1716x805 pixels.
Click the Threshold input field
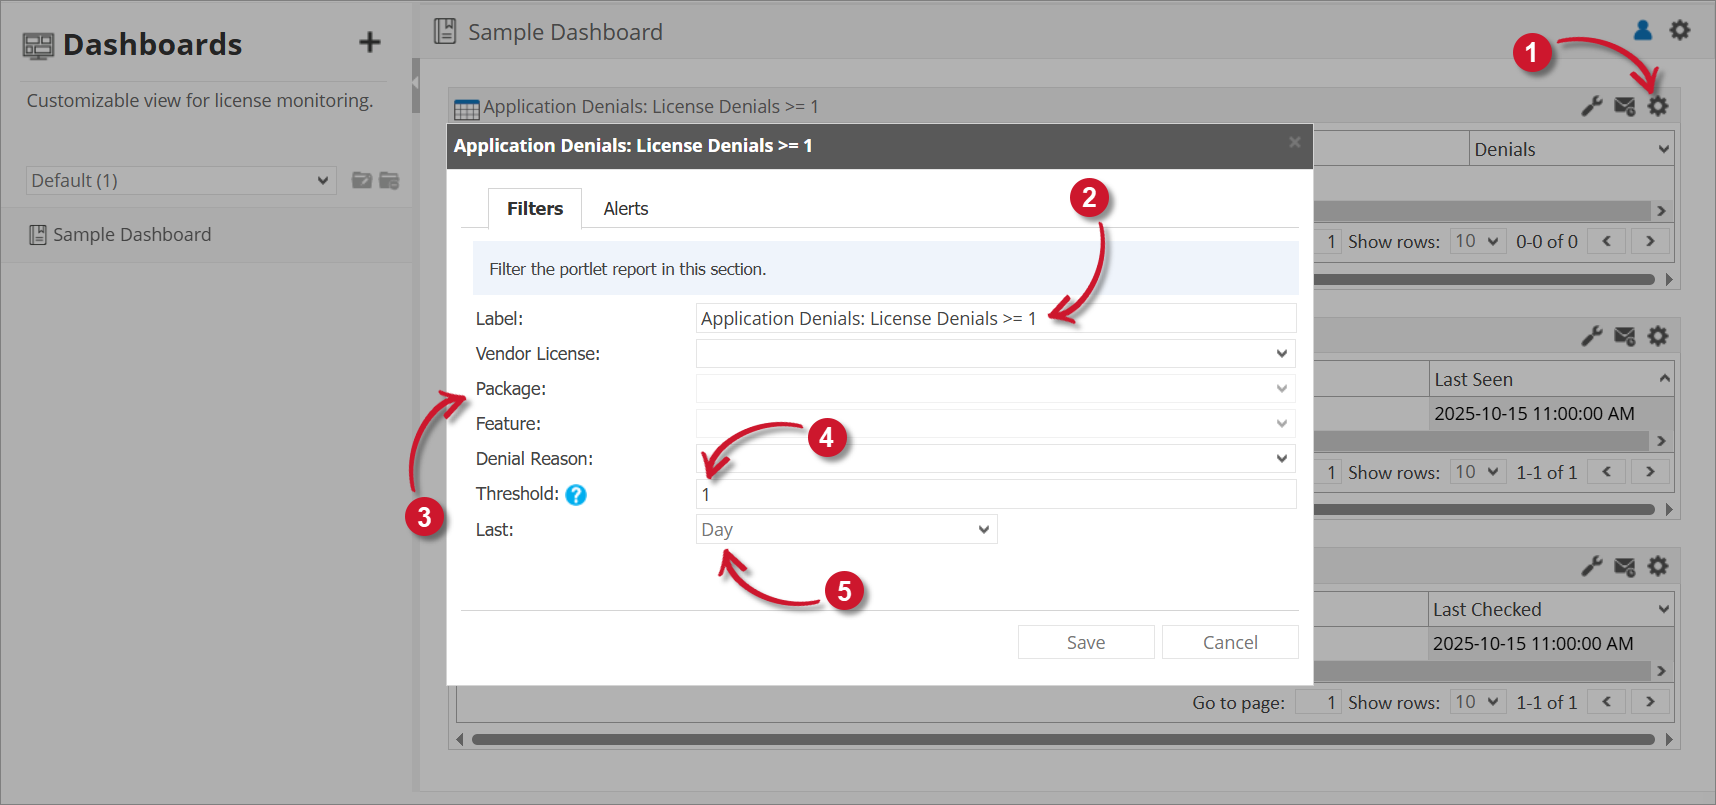coord(996,494)
